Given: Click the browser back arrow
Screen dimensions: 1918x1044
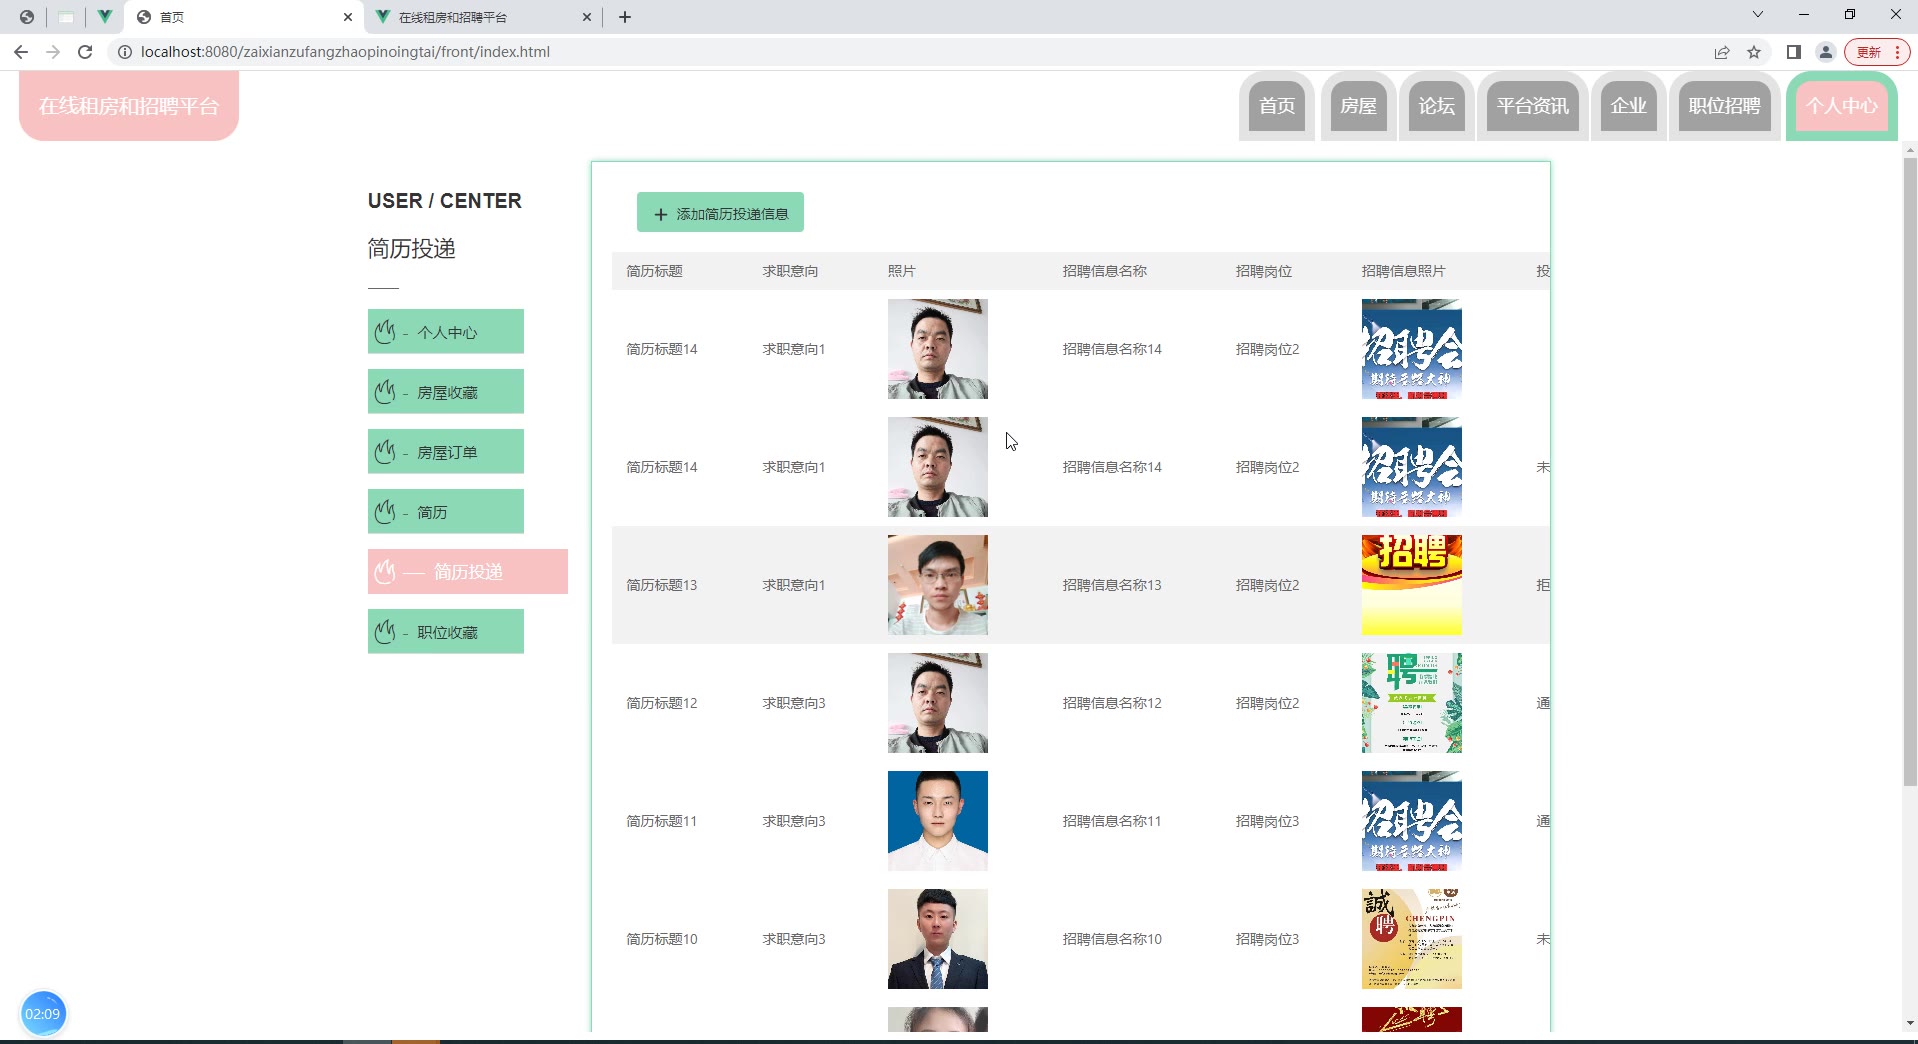Looking at the screenshot, I should [x=21, y=52].
